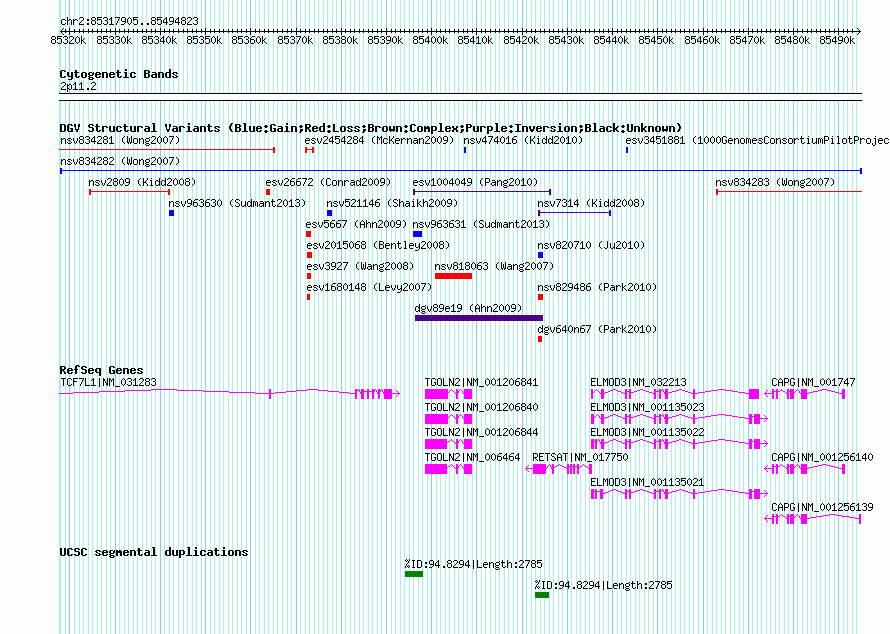Image resolution: width=890 pixels, height=634 pixels.
Task: Click the nsv818063 (Wang2007) label
Action: coord(494,266)
